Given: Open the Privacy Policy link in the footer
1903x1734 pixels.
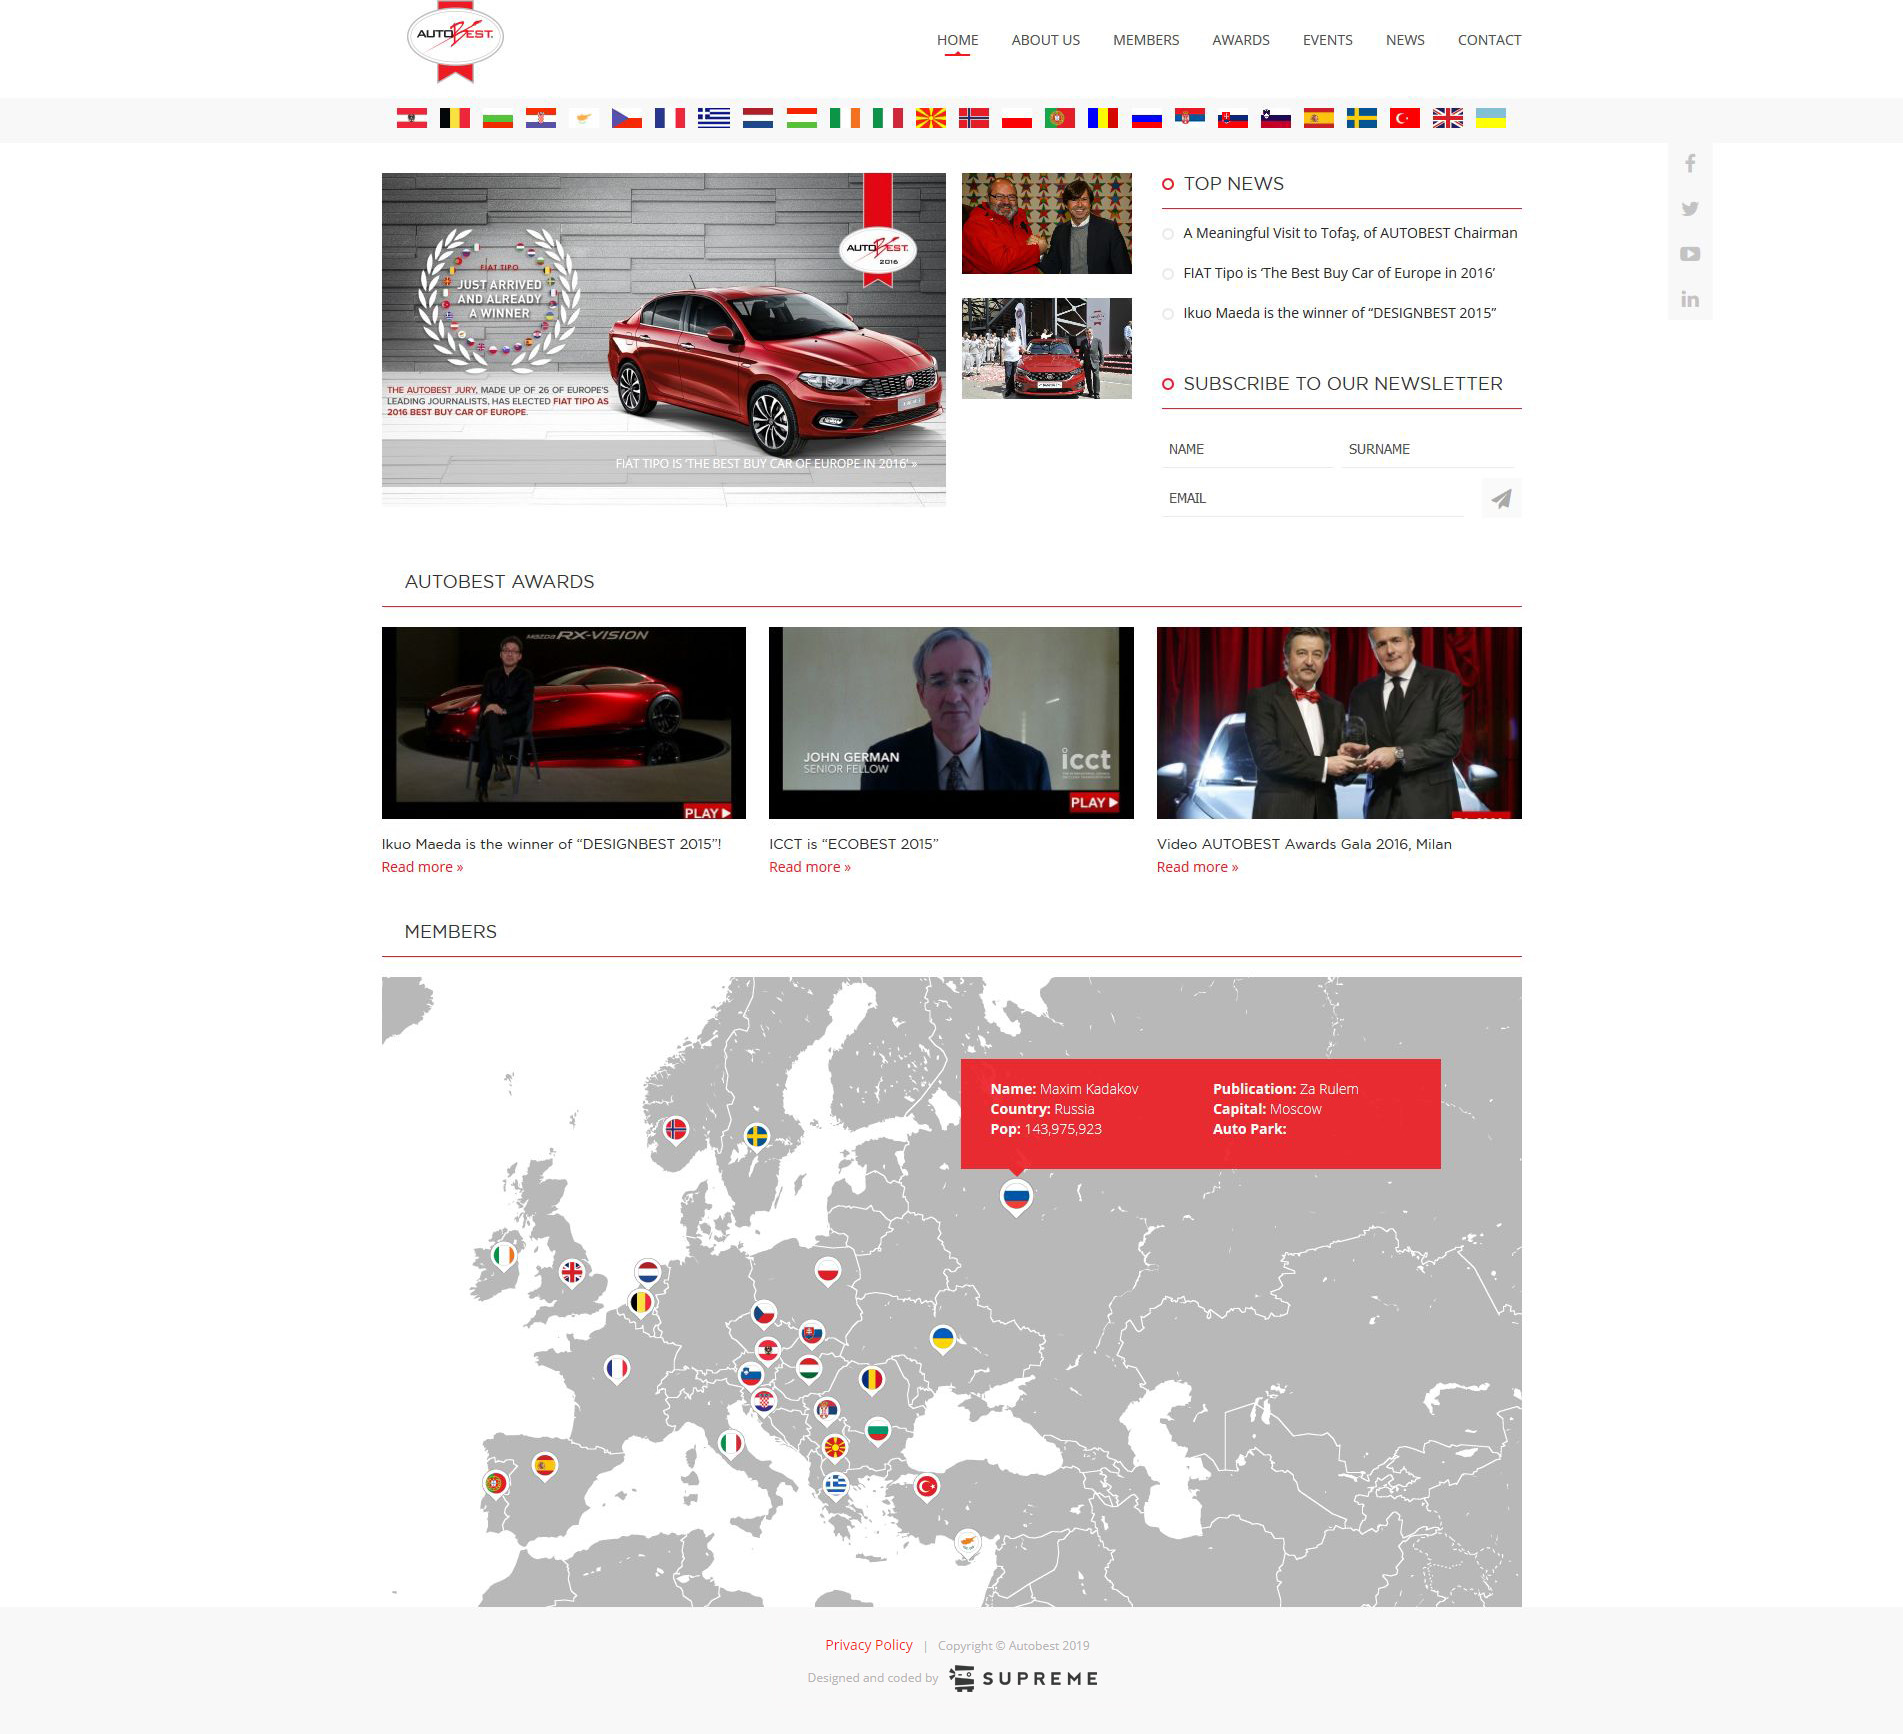Looking at the screenshot, I should (869, 1645).
